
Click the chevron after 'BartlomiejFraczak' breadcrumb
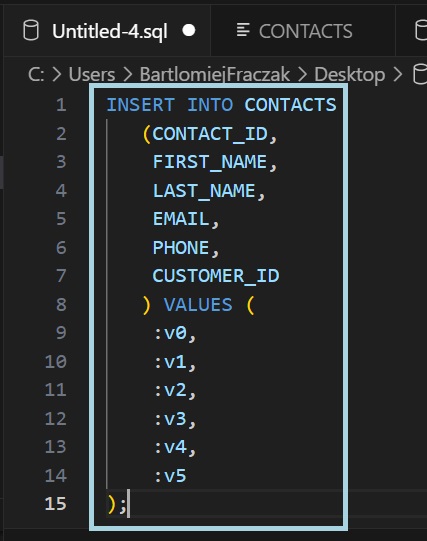302,75
